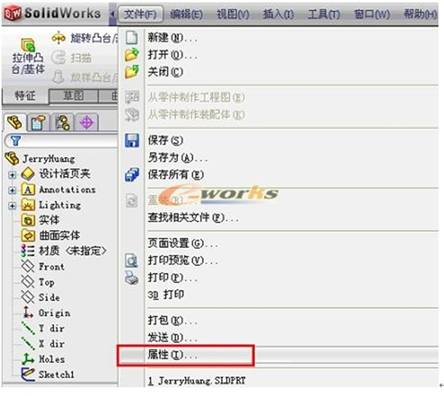Image resolution: width=444 pixels, height=396 pixels.
Task: Click the 放样凸台 loft icon
Action: pyautogui.click(x=59, y=77)
